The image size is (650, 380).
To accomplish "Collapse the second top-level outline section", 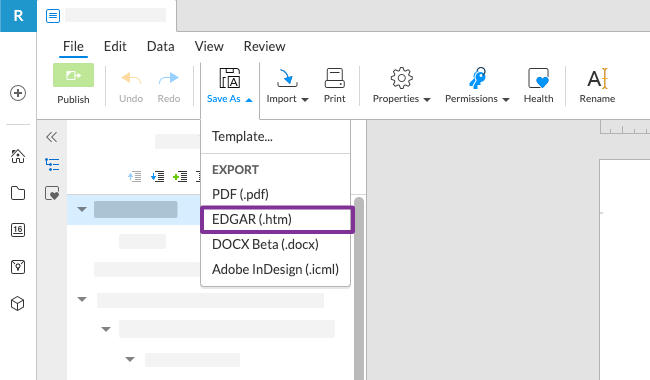I will (82, 299).
